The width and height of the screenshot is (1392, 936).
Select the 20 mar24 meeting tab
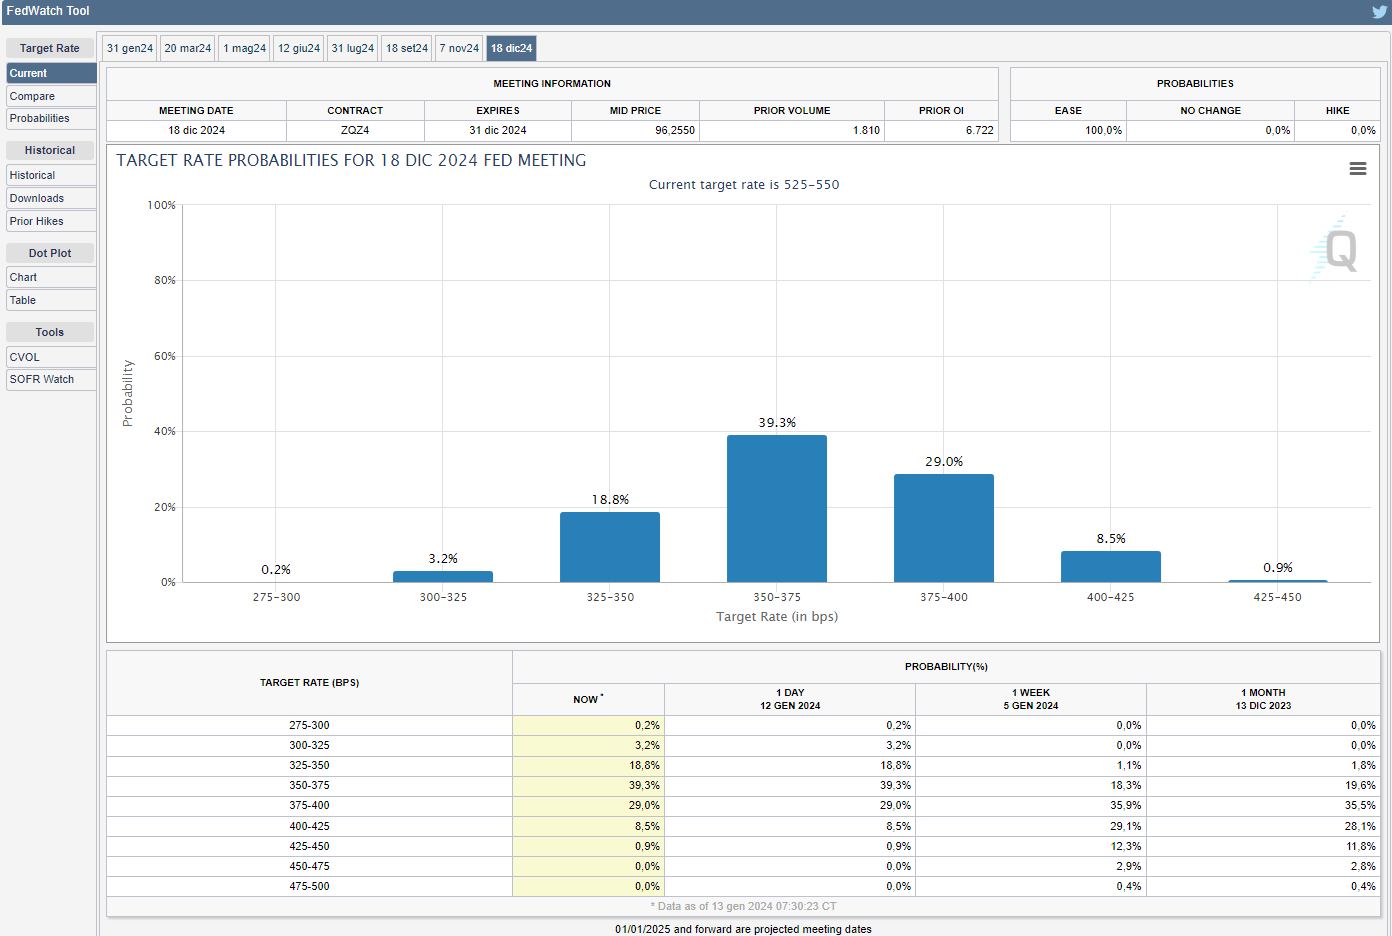point(187,48)
